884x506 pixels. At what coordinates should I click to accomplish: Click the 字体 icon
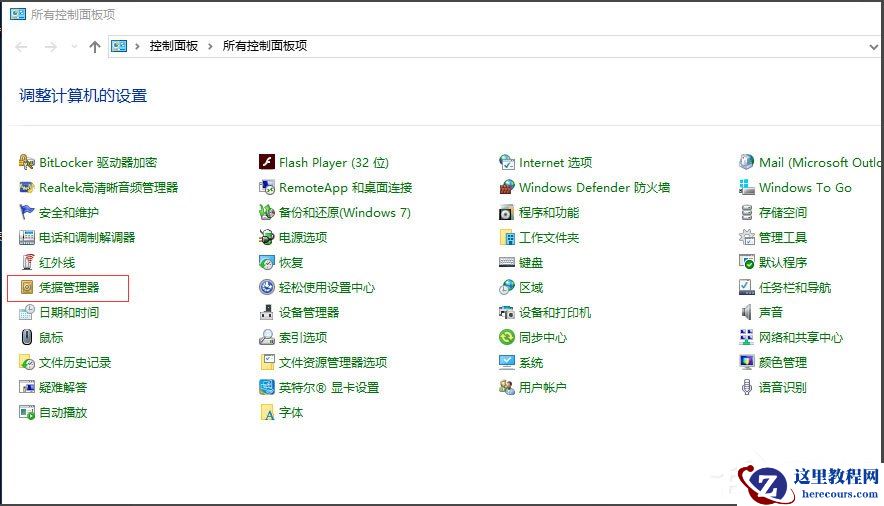point(267,412)
